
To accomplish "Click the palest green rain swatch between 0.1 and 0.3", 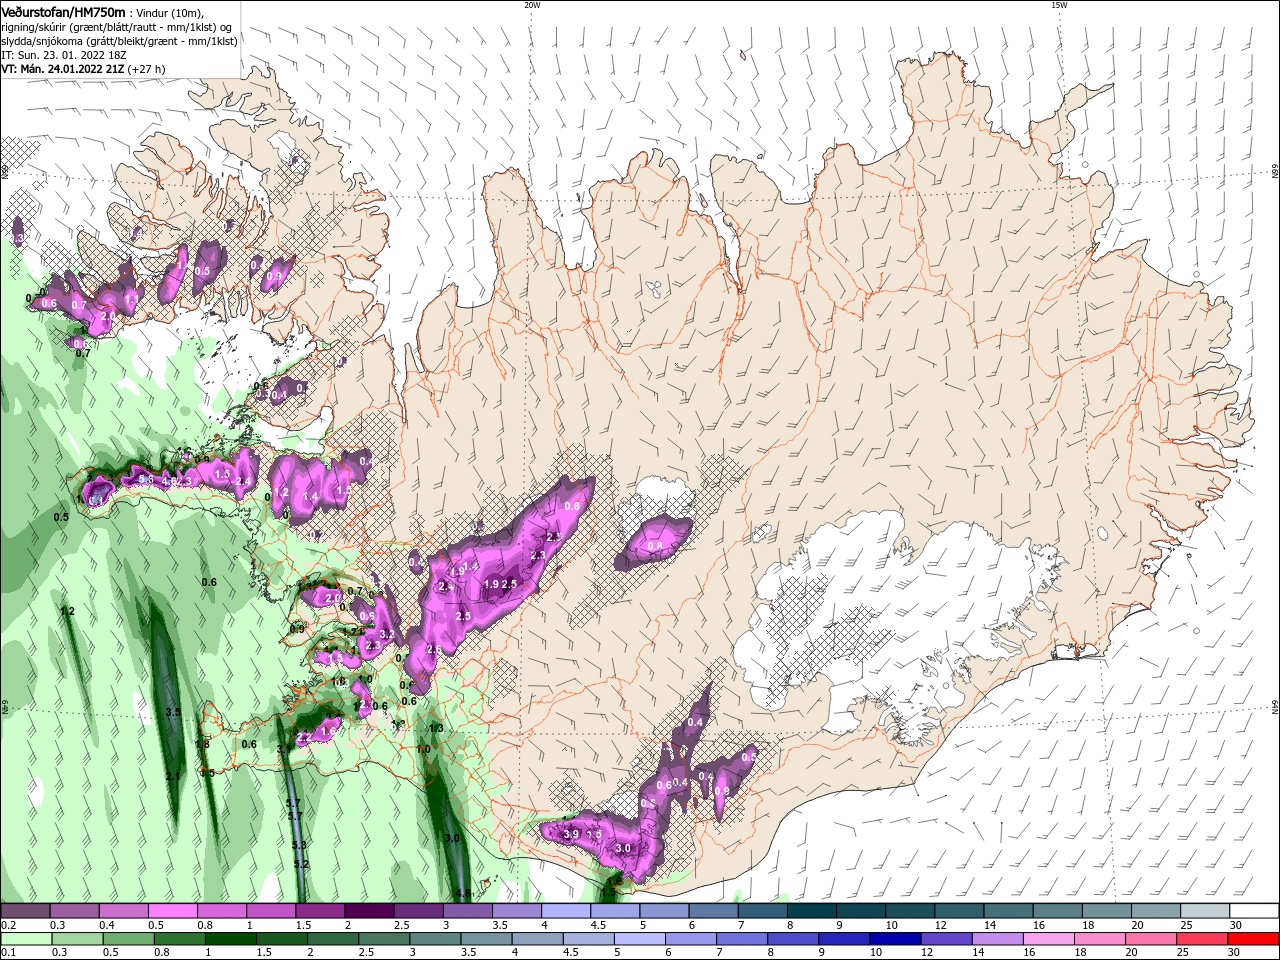I will coord(25,939).
